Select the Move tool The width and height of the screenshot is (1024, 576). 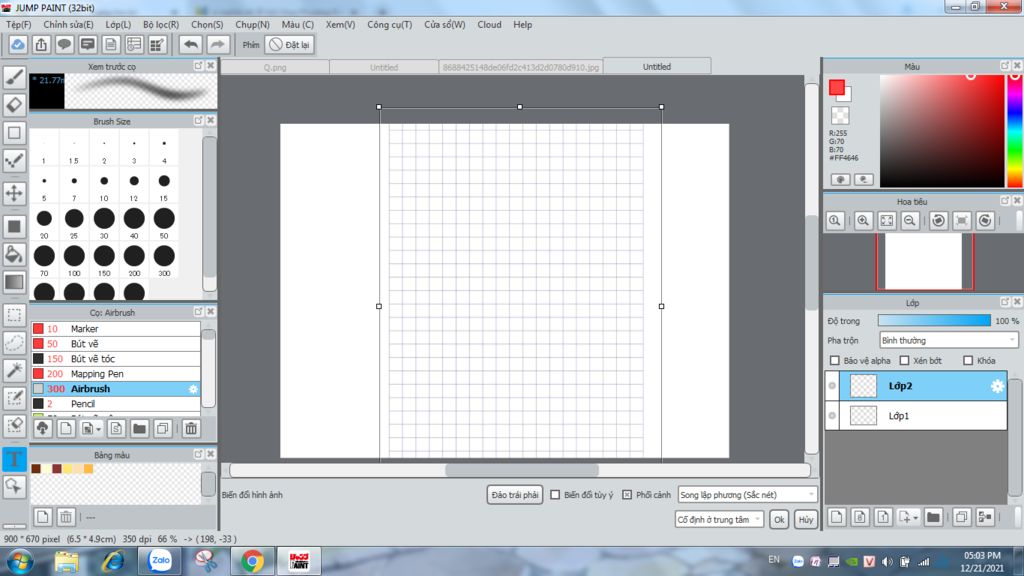tap(14, 193)
